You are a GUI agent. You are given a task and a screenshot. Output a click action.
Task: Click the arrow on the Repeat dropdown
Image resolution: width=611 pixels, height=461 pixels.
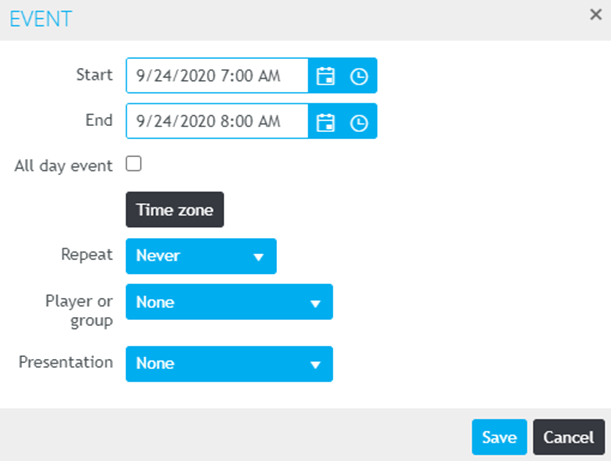(x=258, y=257)
